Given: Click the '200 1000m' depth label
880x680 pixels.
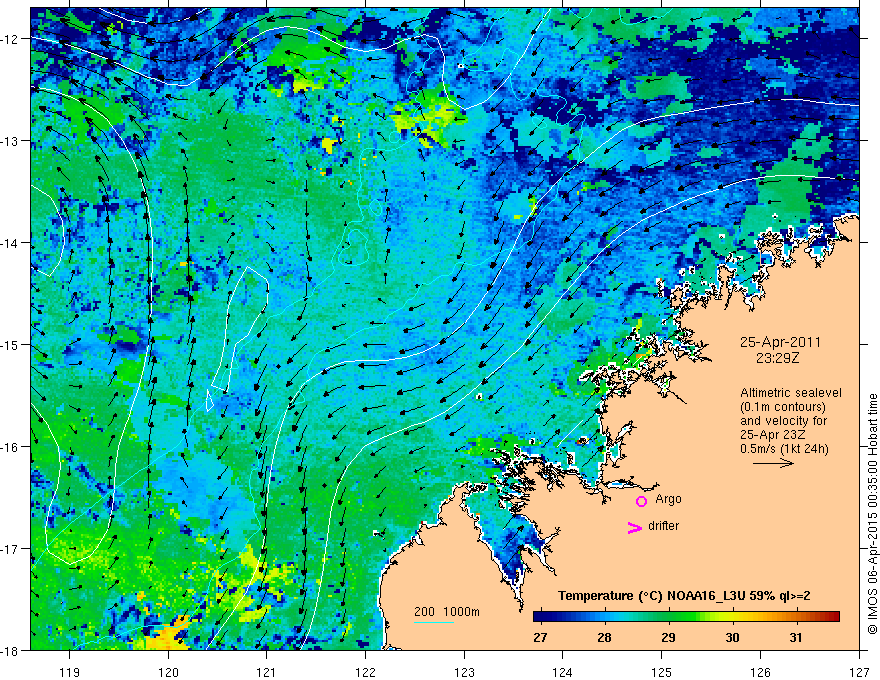Looking at the screenshot, I should (x=447, y=612).
